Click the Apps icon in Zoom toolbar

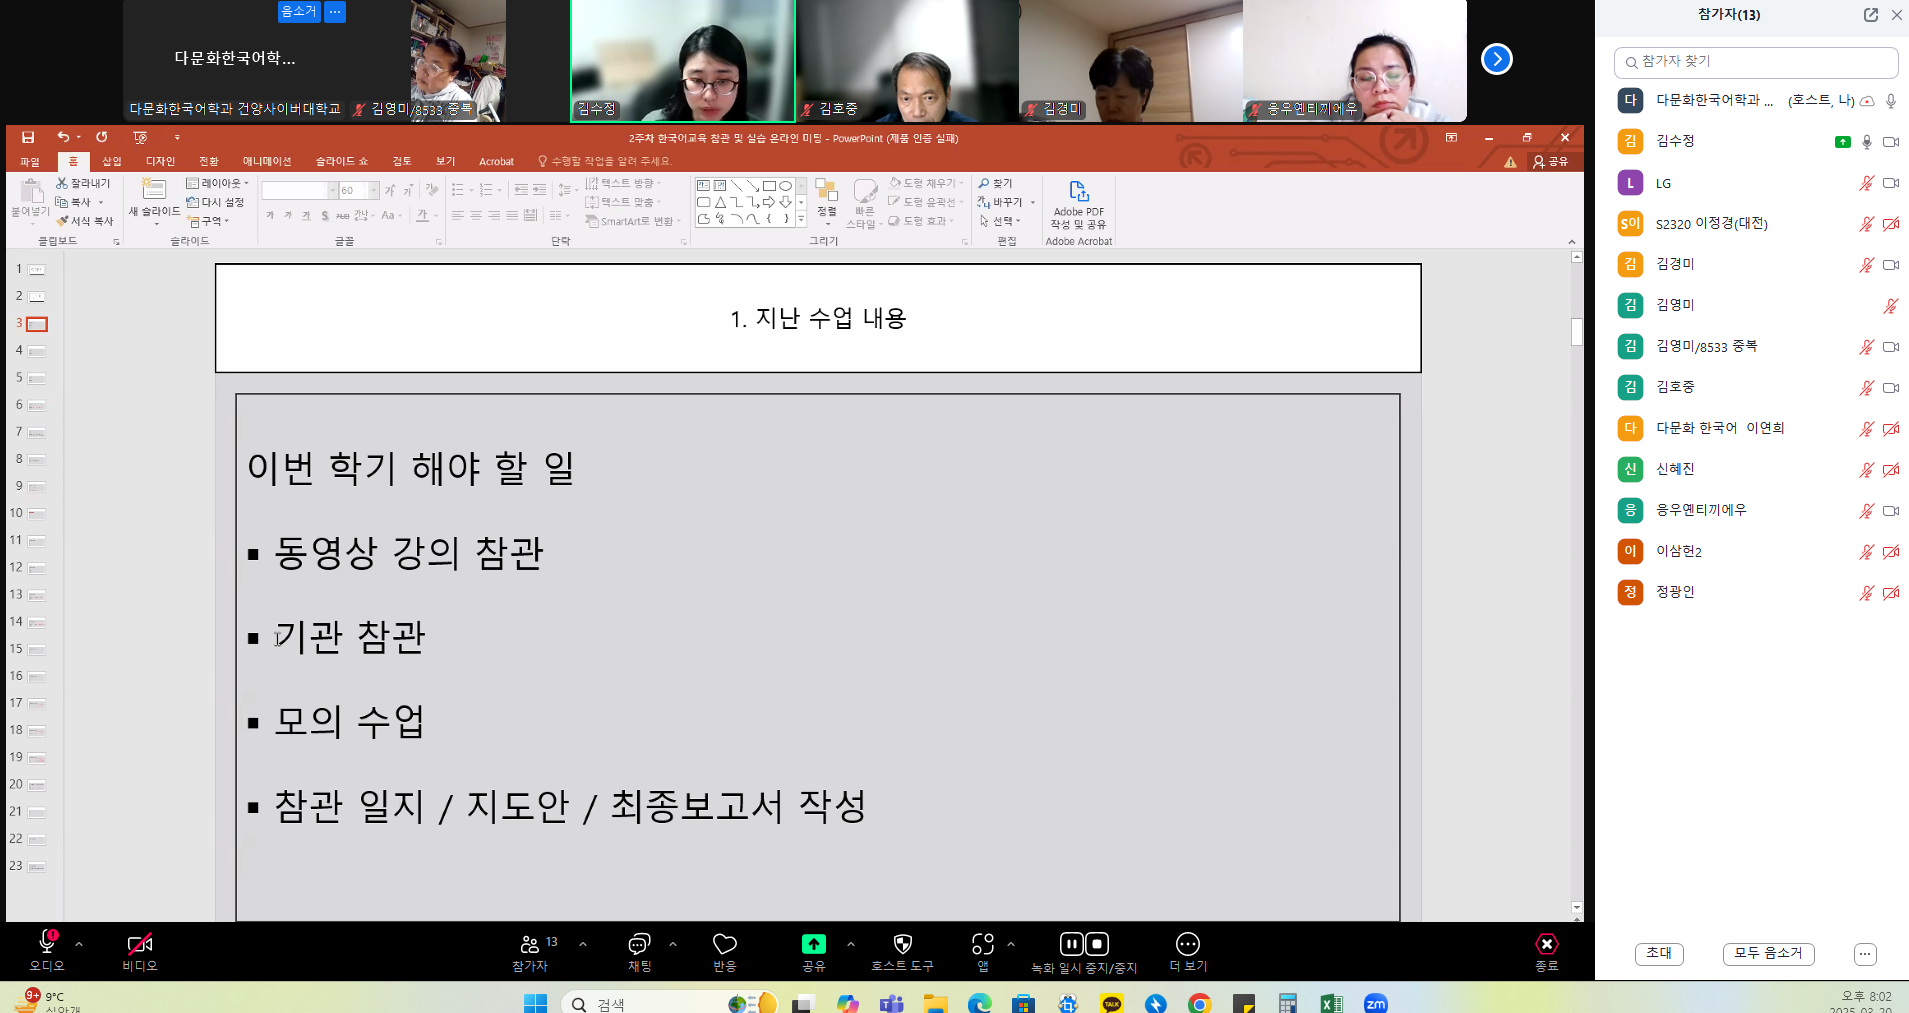point(983,944)
